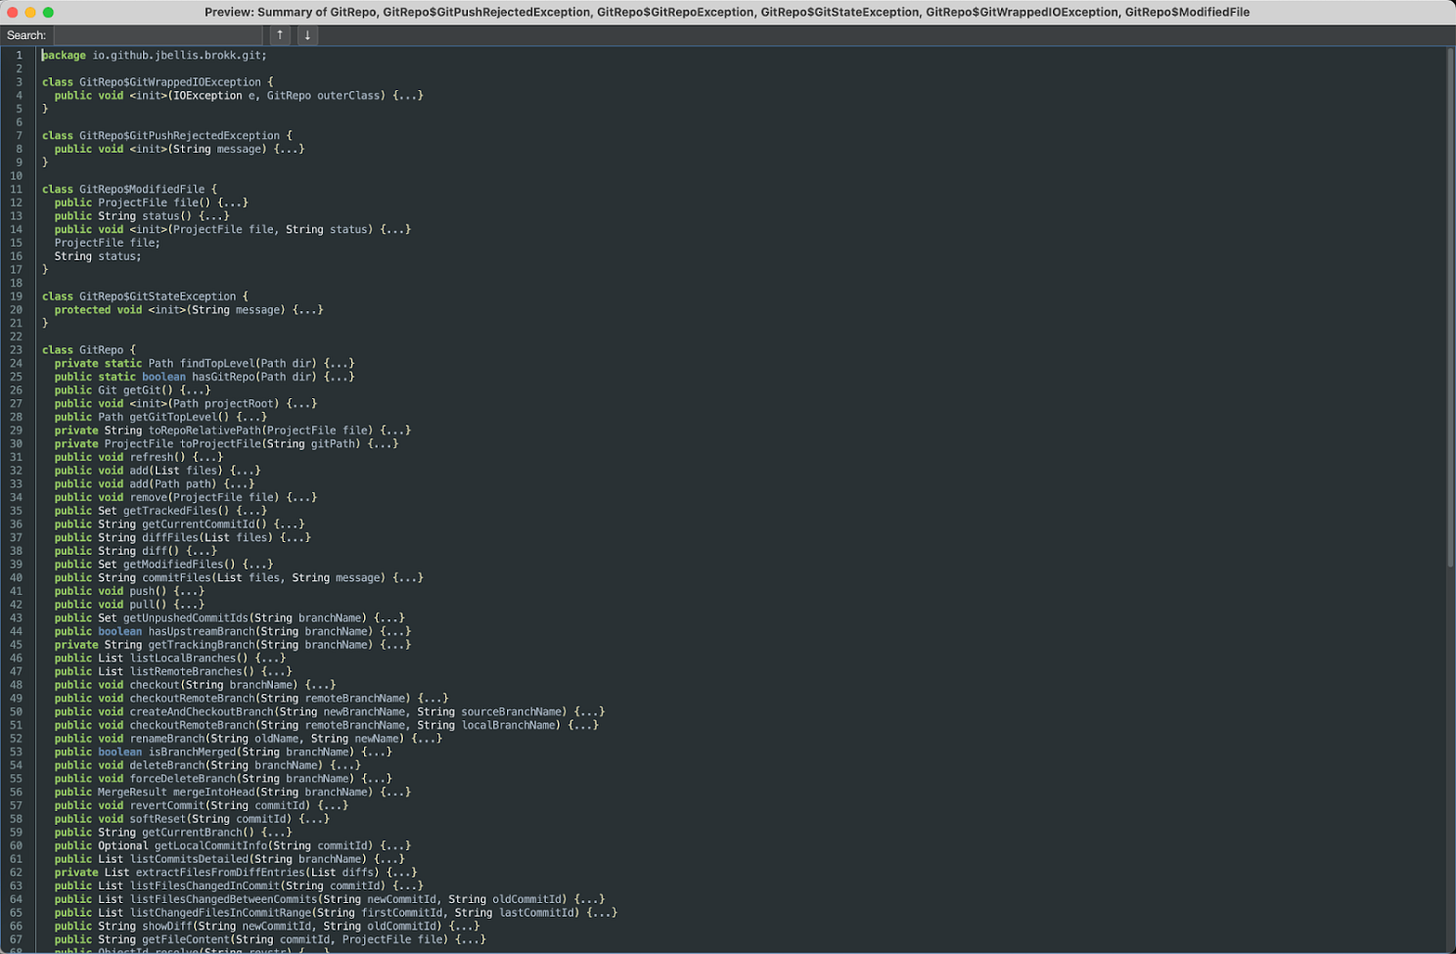Click the extractFilesFromDiffEntries method line
This screenshot has height=954, width=1456.
click(236, 872)
